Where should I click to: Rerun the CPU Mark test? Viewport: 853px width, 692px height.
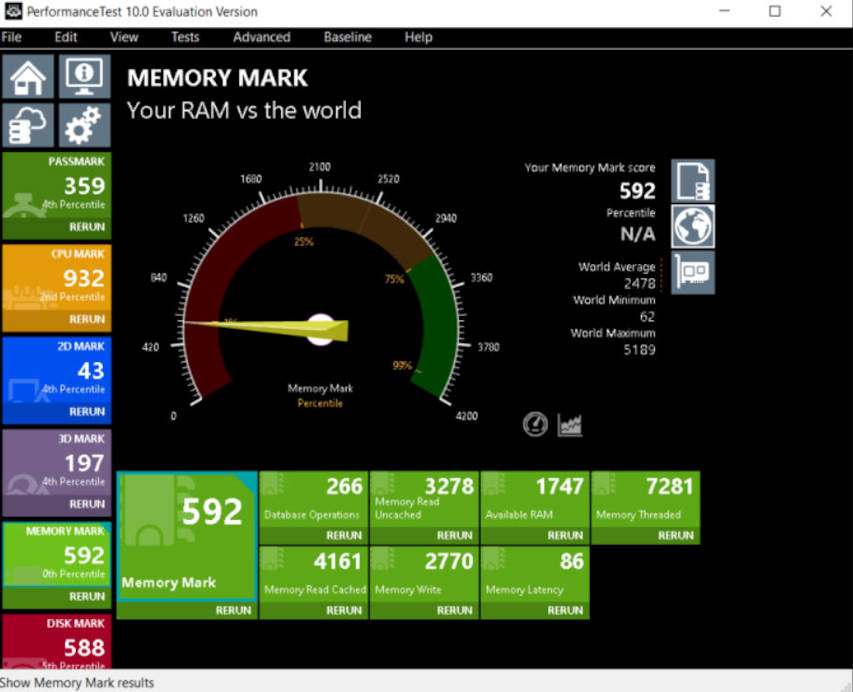(86, 319)
